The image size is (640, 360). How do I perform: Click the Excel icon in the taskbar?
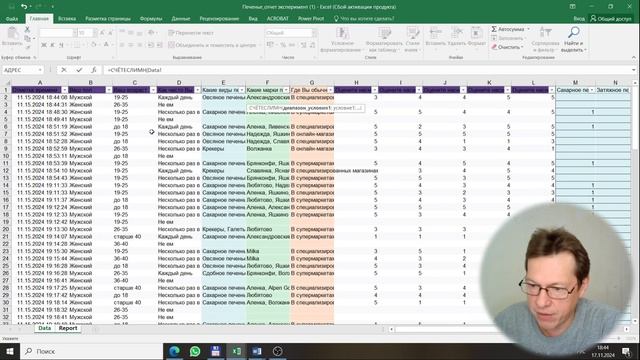click(236, 351)
